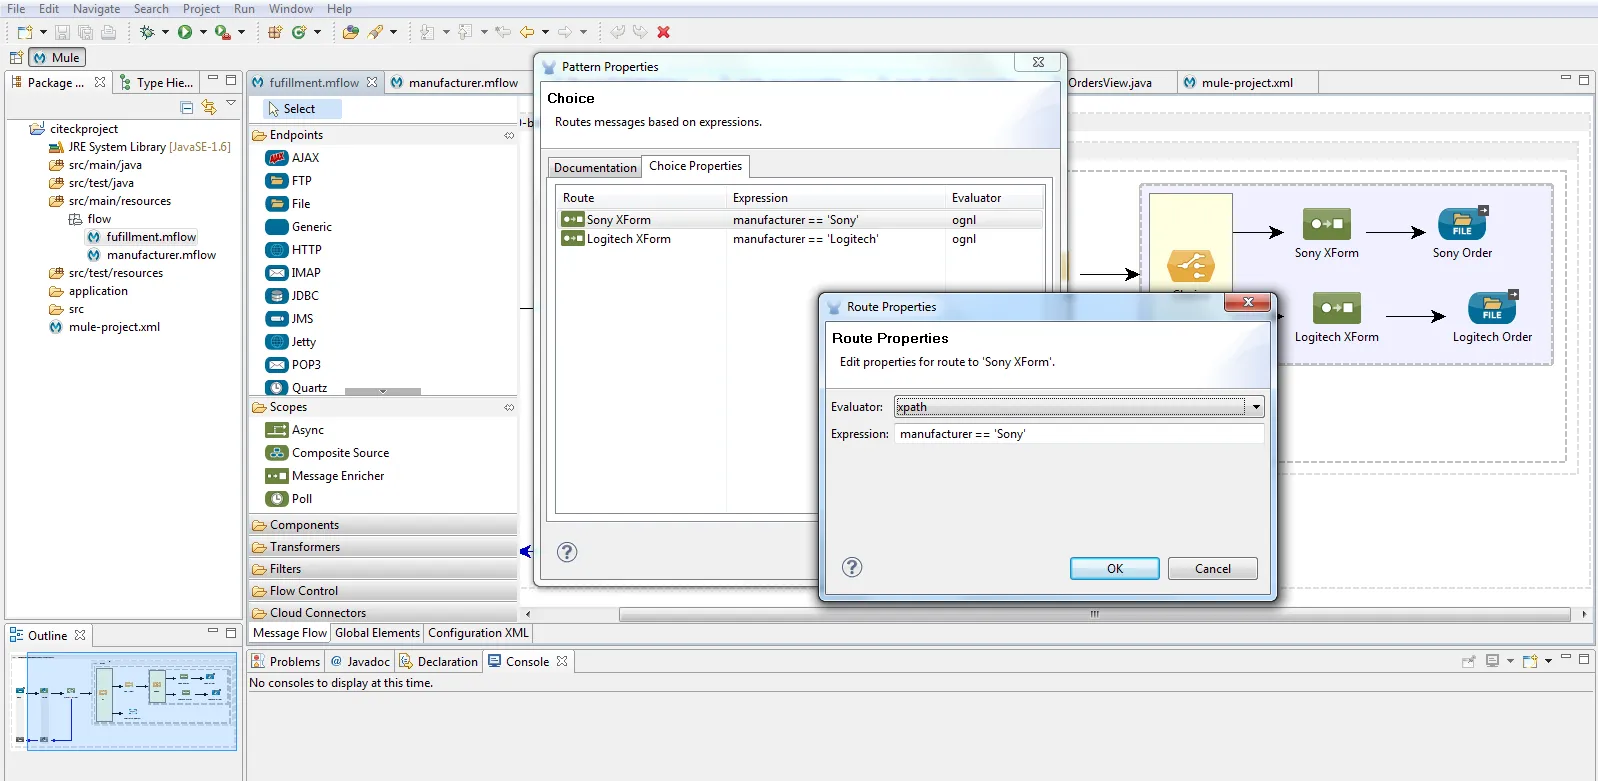
Task: Open the Run button dropdown arrow
Action: pos(203,32)
